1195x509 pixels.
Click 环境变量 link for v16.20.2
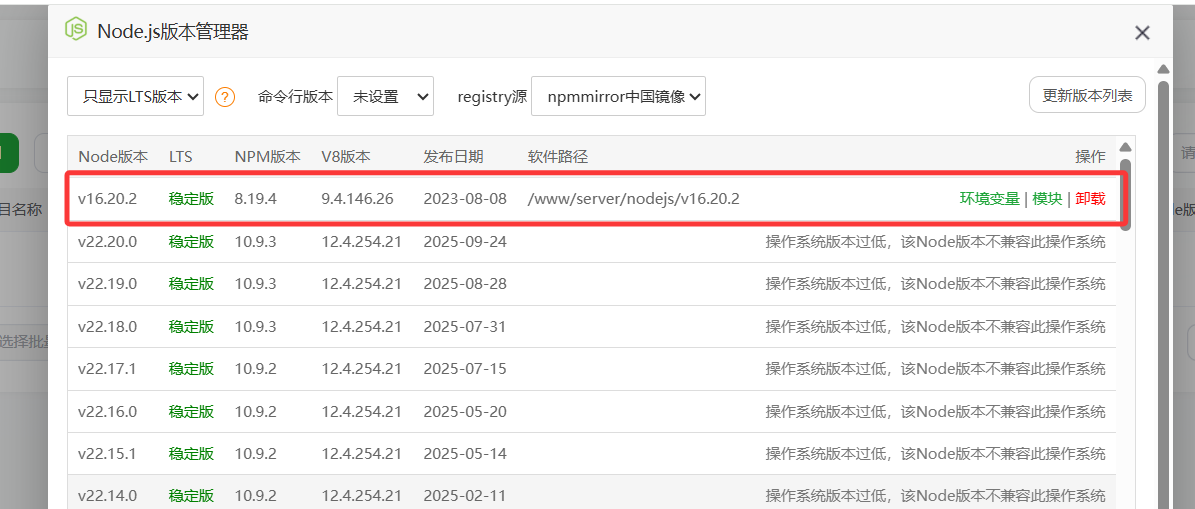click(989, 199)
